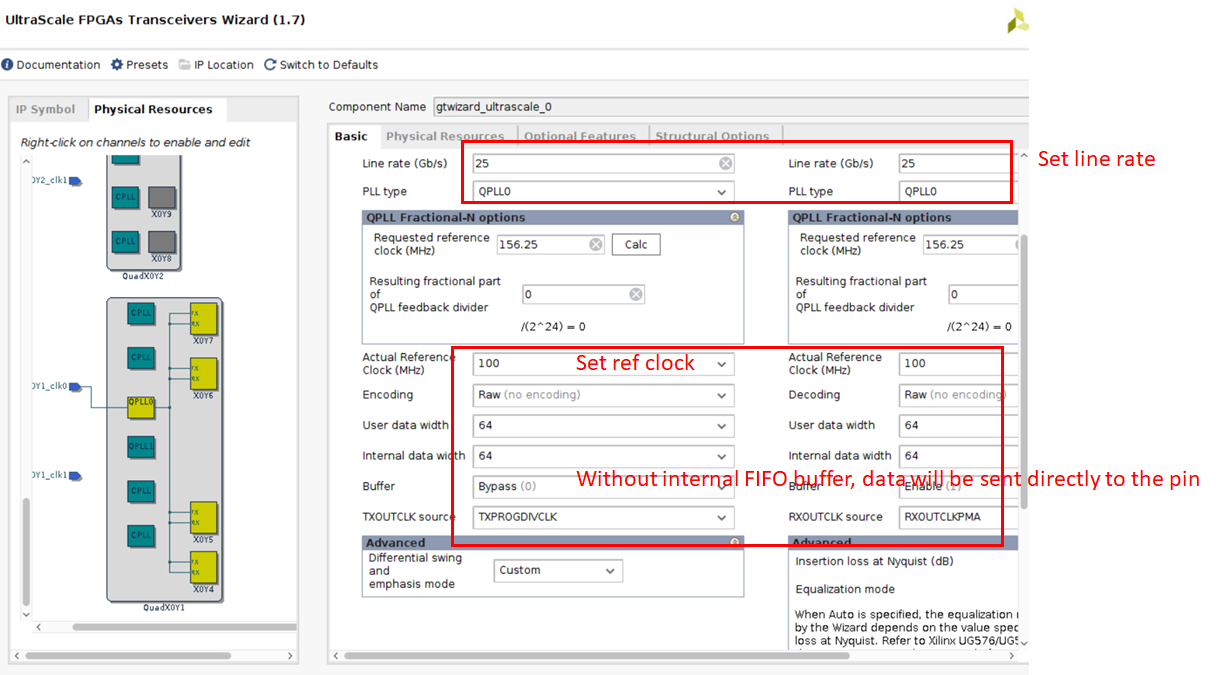Click left panel bottom scrollbar right arrow
Viewport: 1216px width, 675px height.
289,657
